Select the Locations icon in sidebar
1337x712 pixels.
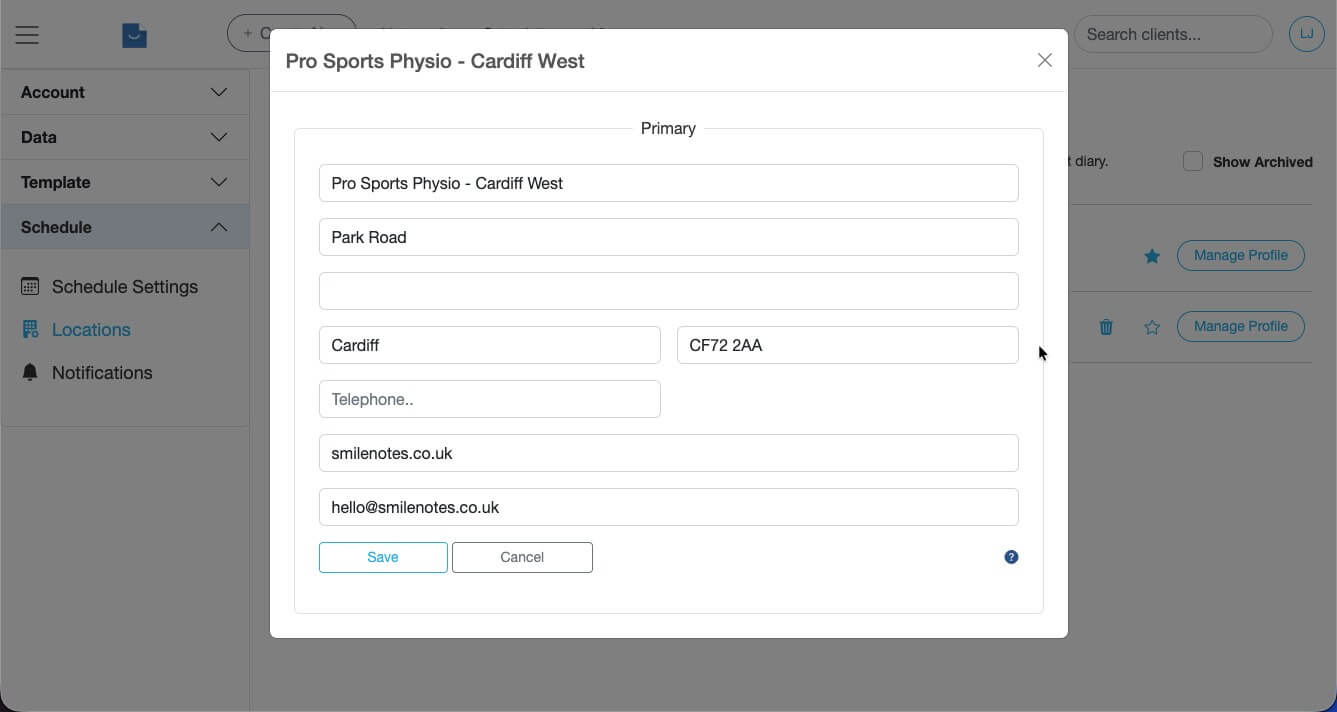(29, 329)
